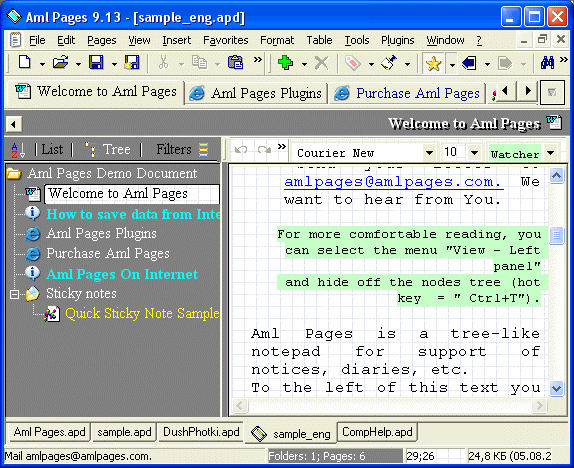The image size is (574, 468).
Task: Open the Pages menu
Action: click(101, 40)
